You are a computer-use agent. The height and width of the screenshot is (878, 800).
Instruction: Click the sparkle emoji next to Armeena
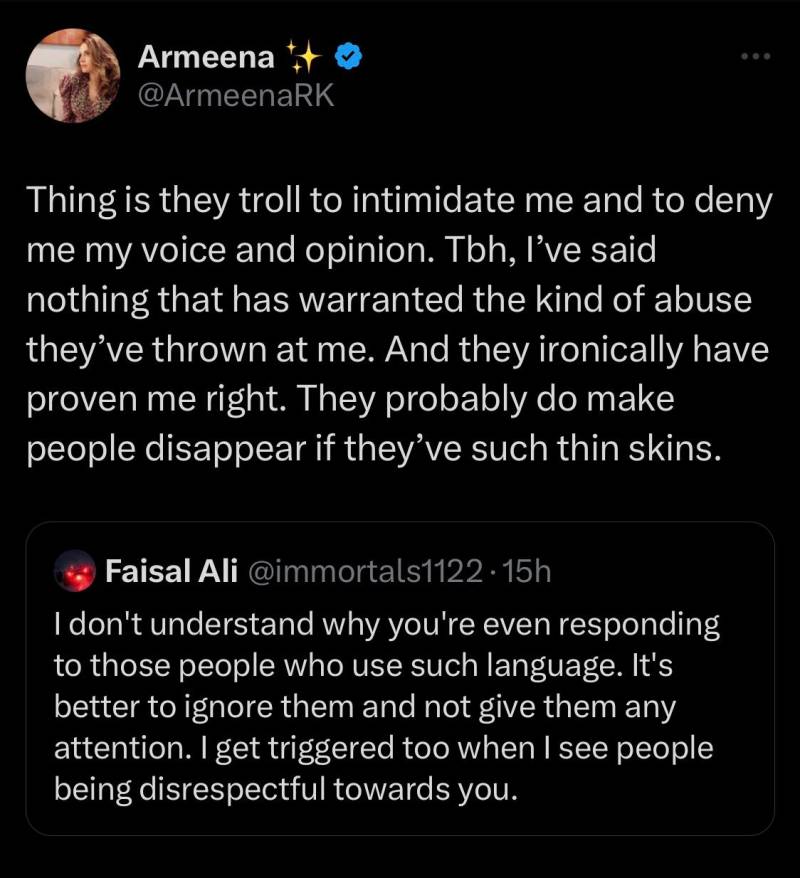tap(304, 56)
